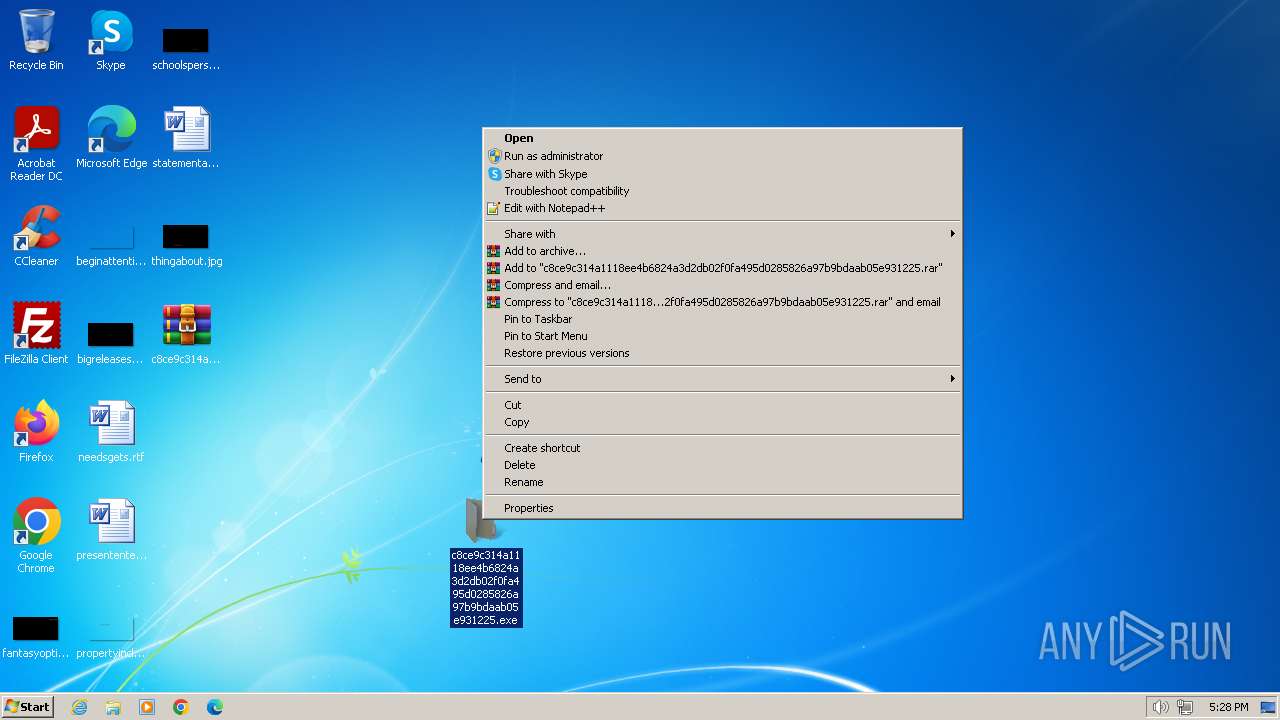Viewport: 1280px width, 720px height.
Task: Launch FileZilla Client shortcut
Action: coord(36,333)
